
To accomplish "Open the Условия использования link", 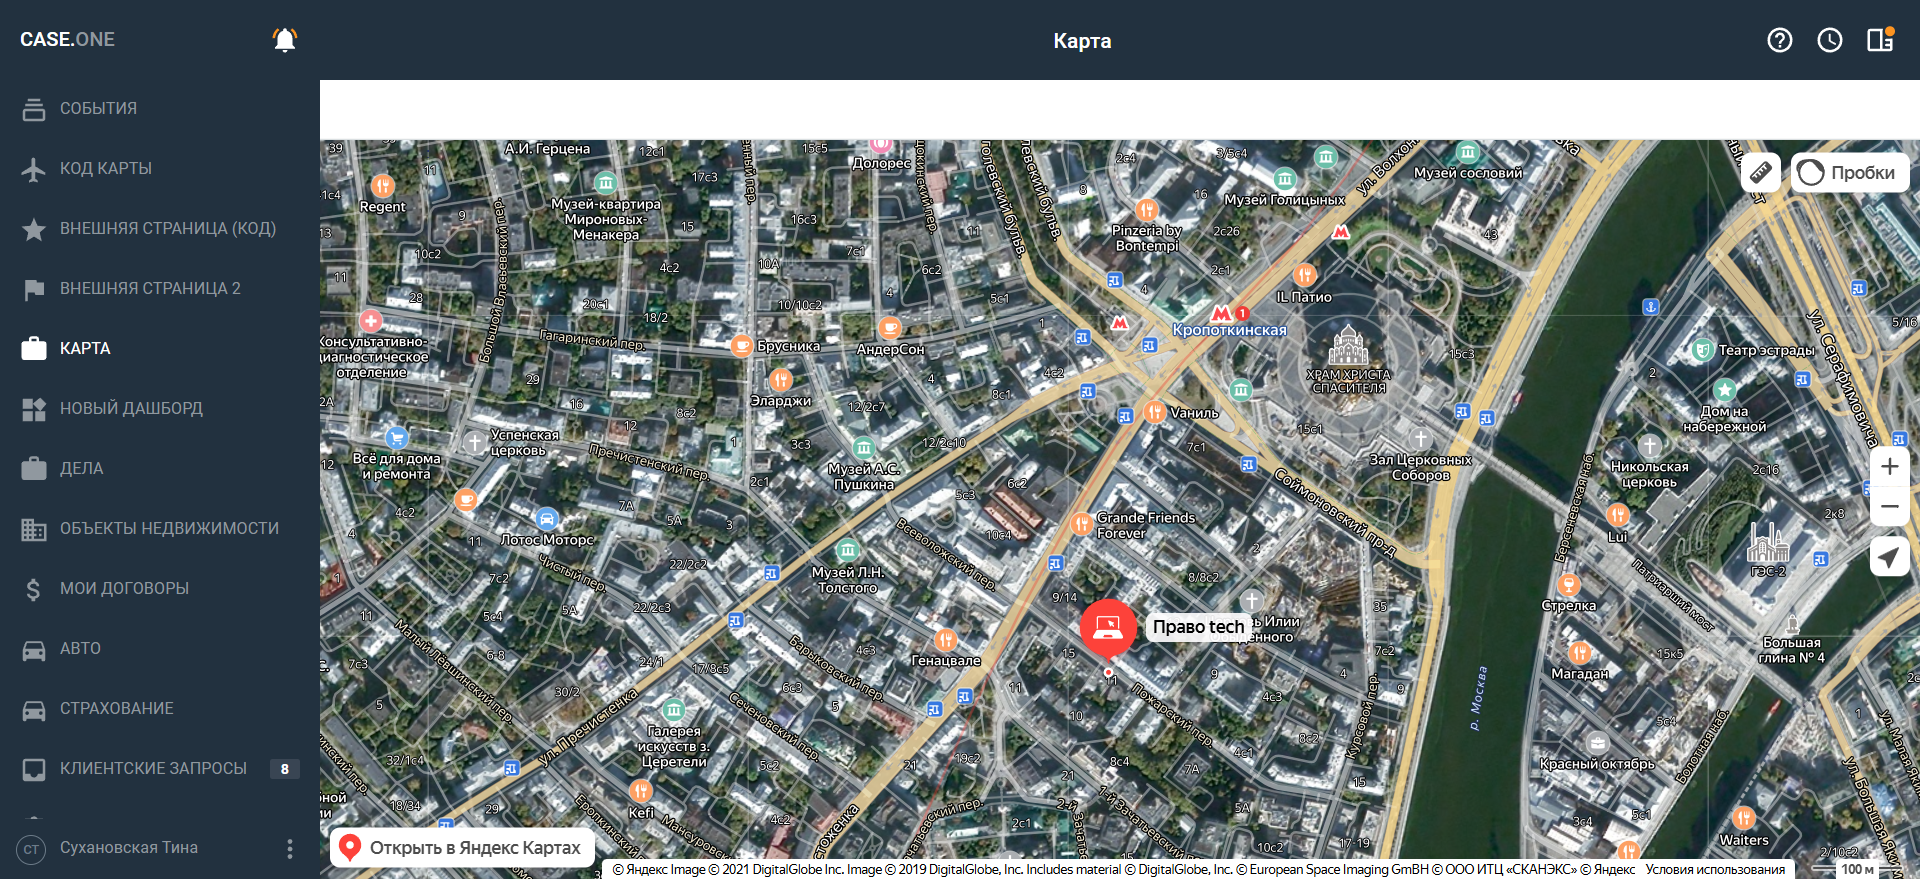I will (x=1715, y=869).
